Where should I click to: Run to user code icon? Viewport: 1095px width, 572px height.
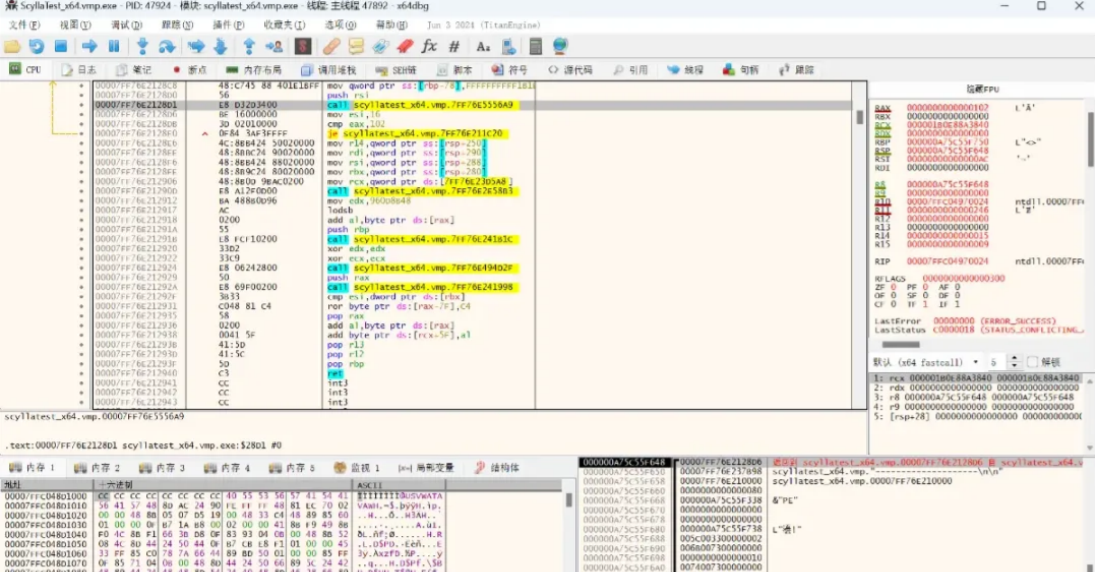click(274, 47)
